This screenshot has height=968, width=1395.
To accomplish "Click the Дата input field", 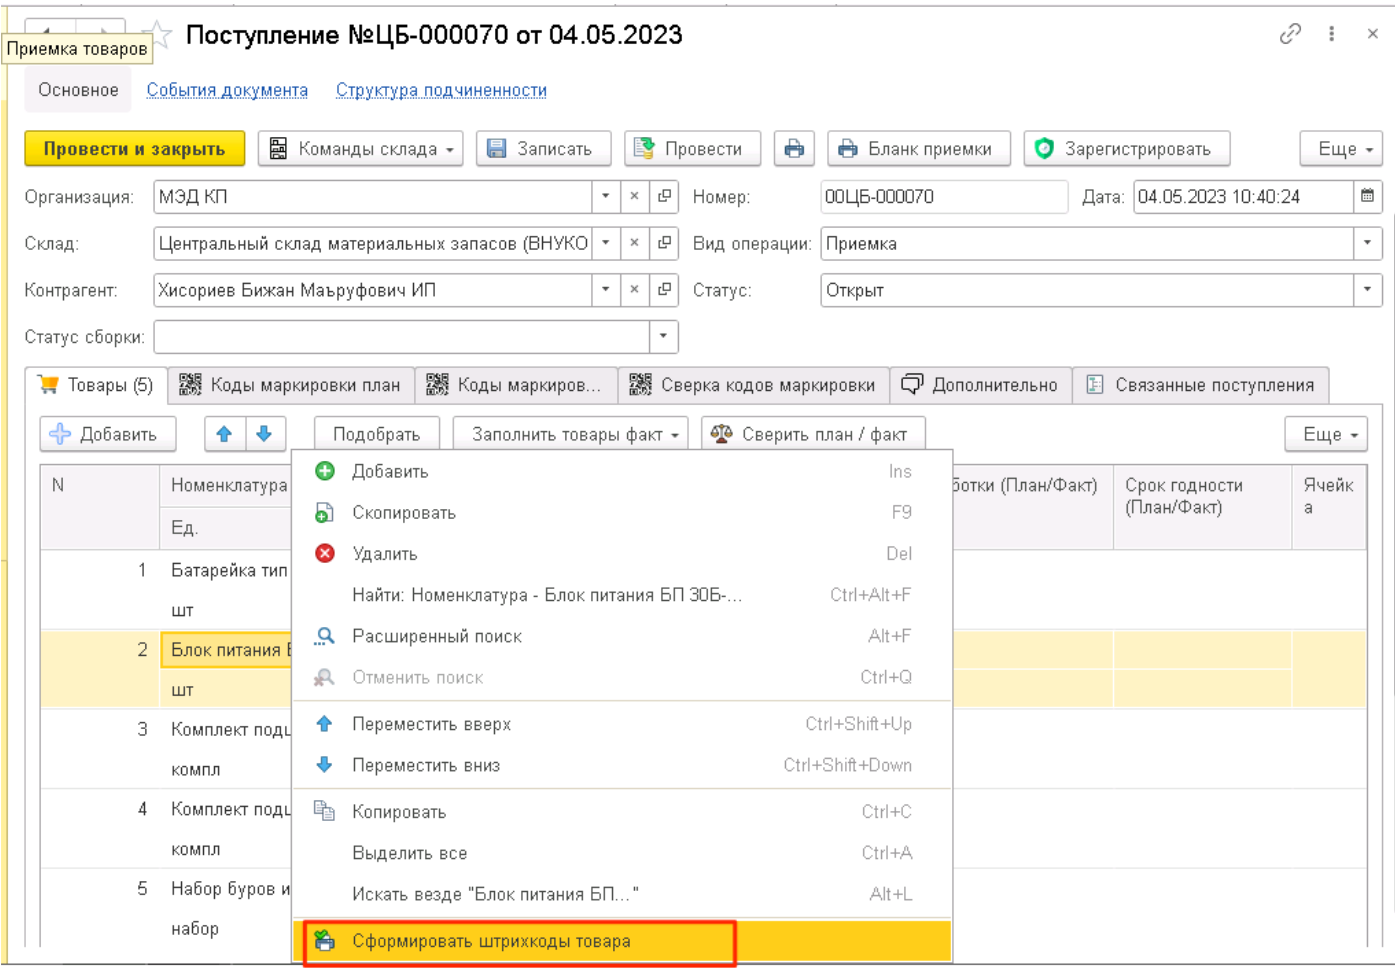I will (1243, 197).
